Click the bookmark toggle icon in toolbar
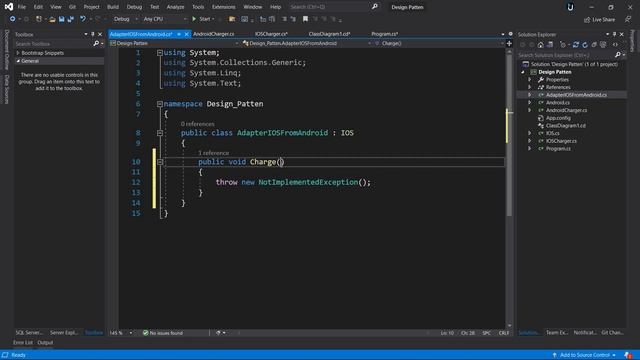The width and height of the screenshot is (640, 360). click(x=305, y=19)
